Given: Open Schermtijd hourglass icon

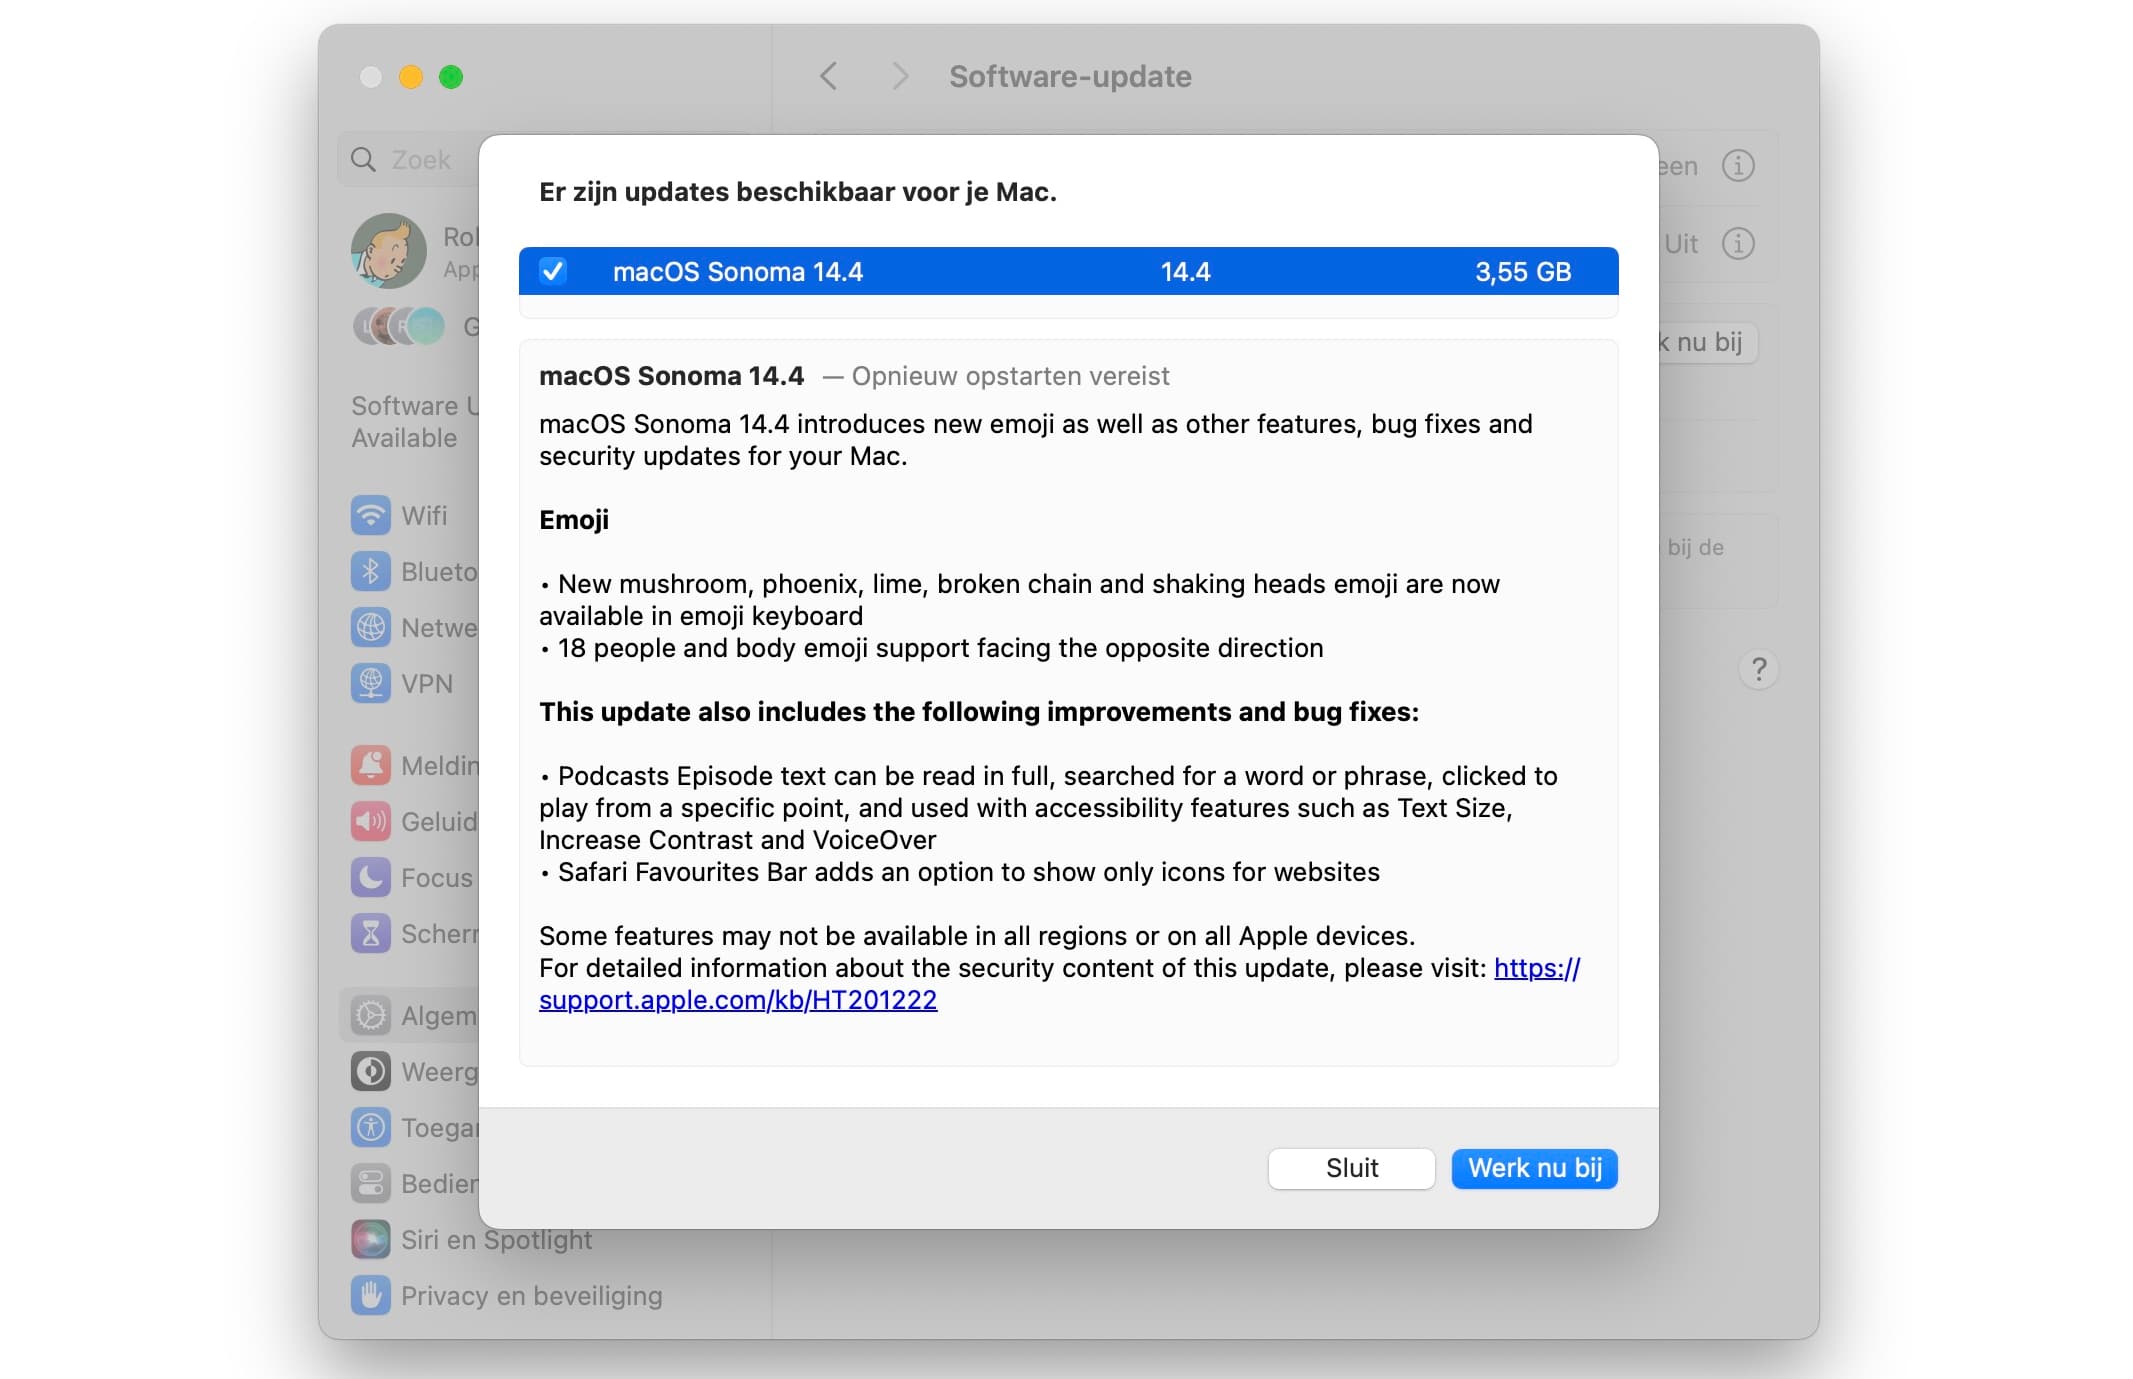Looking at the screenshot, I should [x=371, y=934].
